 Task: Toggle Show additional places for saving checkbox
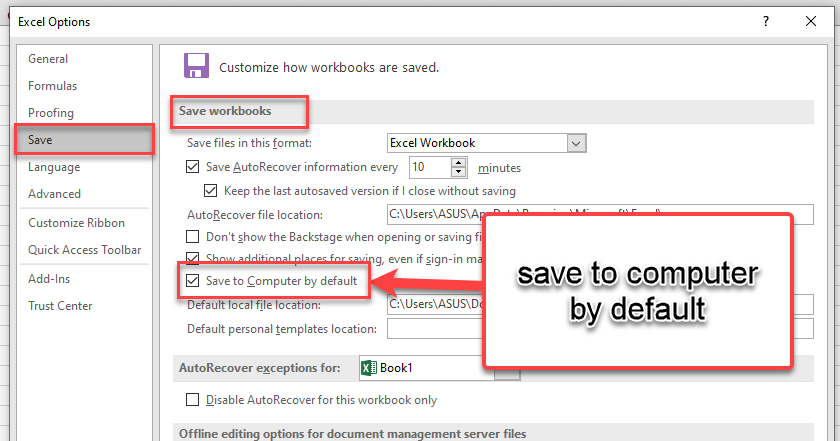click(192, 257)
